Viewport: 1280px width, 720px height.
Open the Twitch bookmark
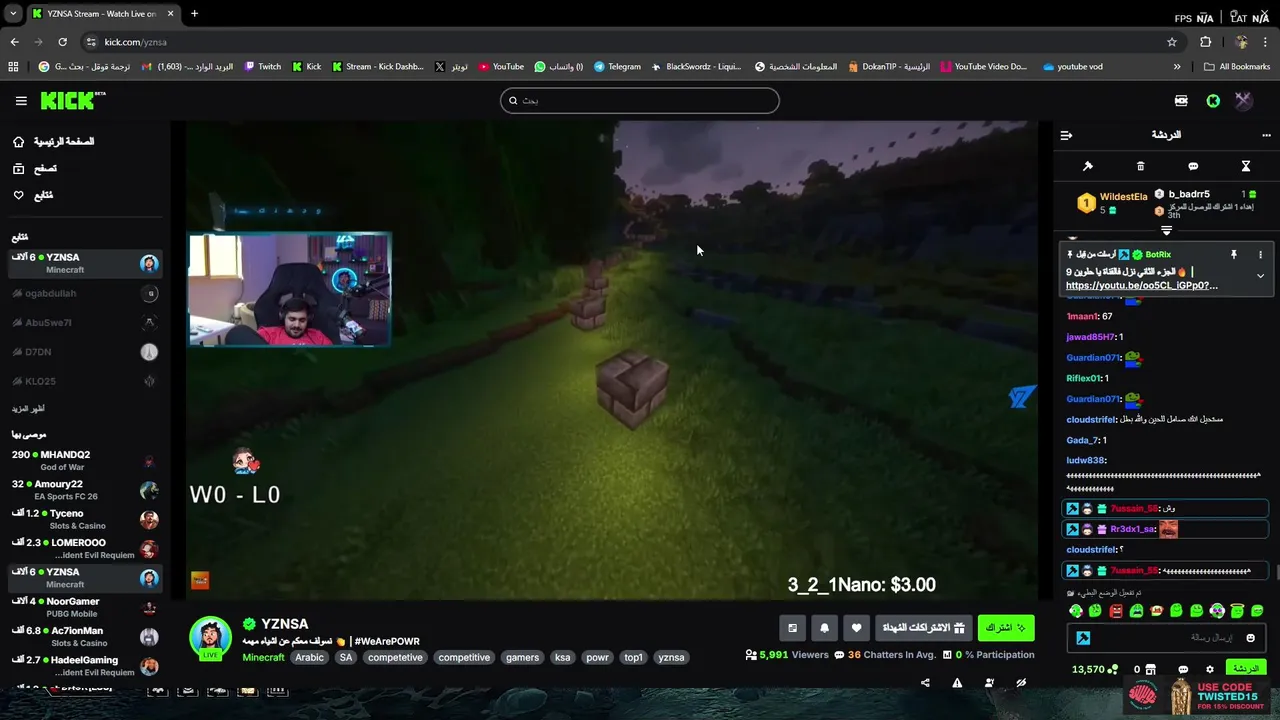tap(263, 67)
